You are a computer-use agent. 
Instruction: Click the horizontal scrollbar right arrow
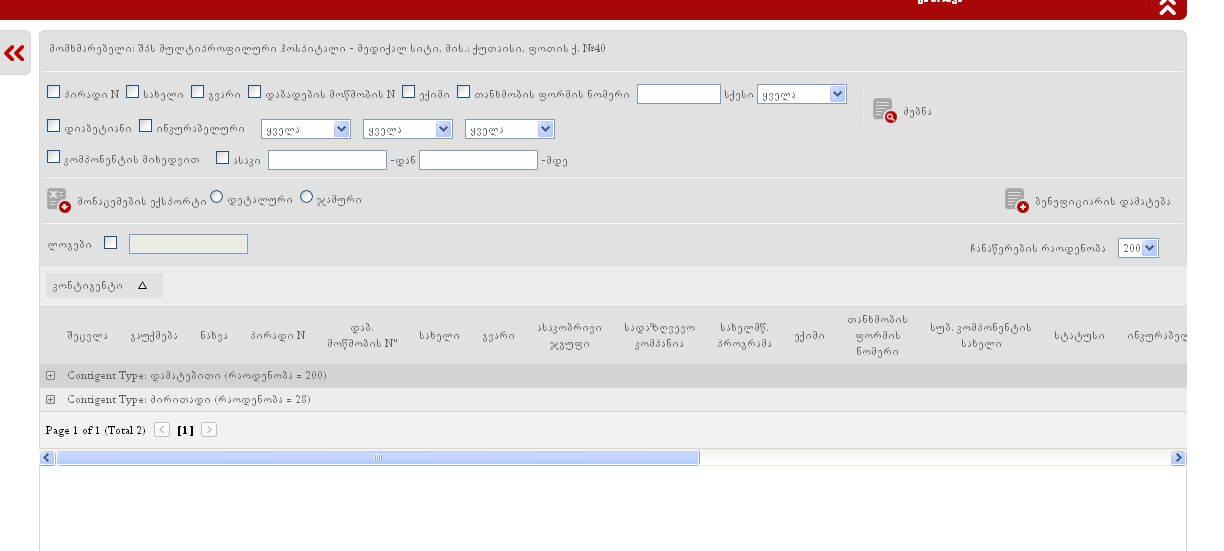[1178, 458]
